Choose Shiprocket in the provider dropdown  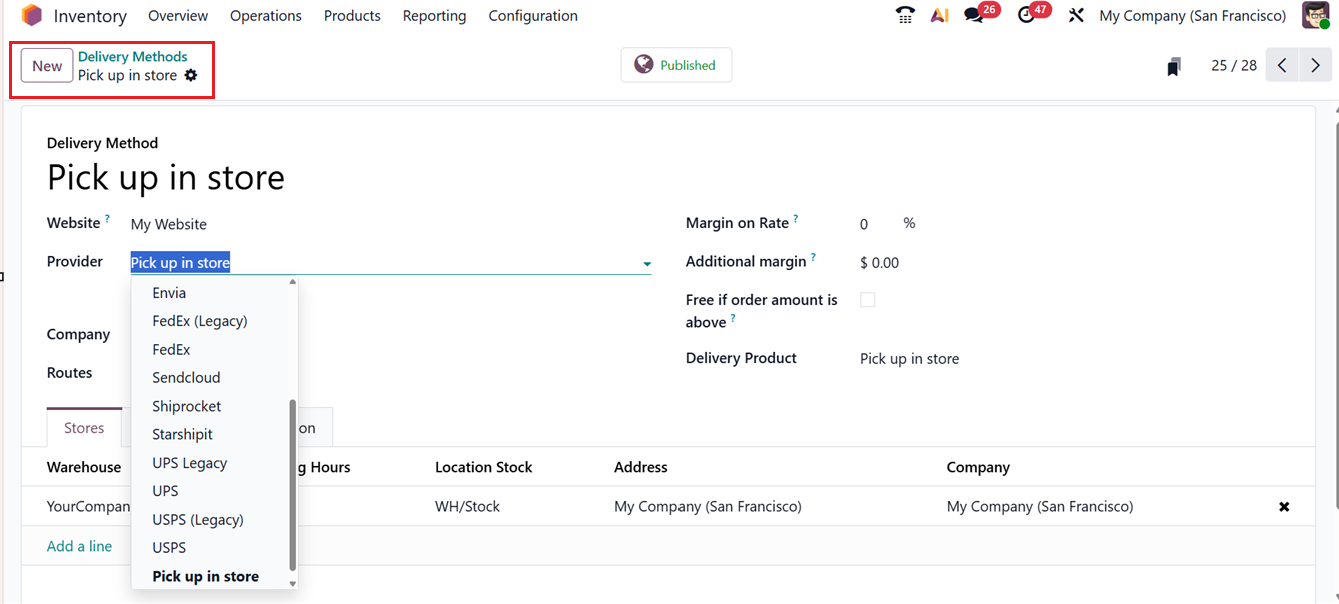187,406
